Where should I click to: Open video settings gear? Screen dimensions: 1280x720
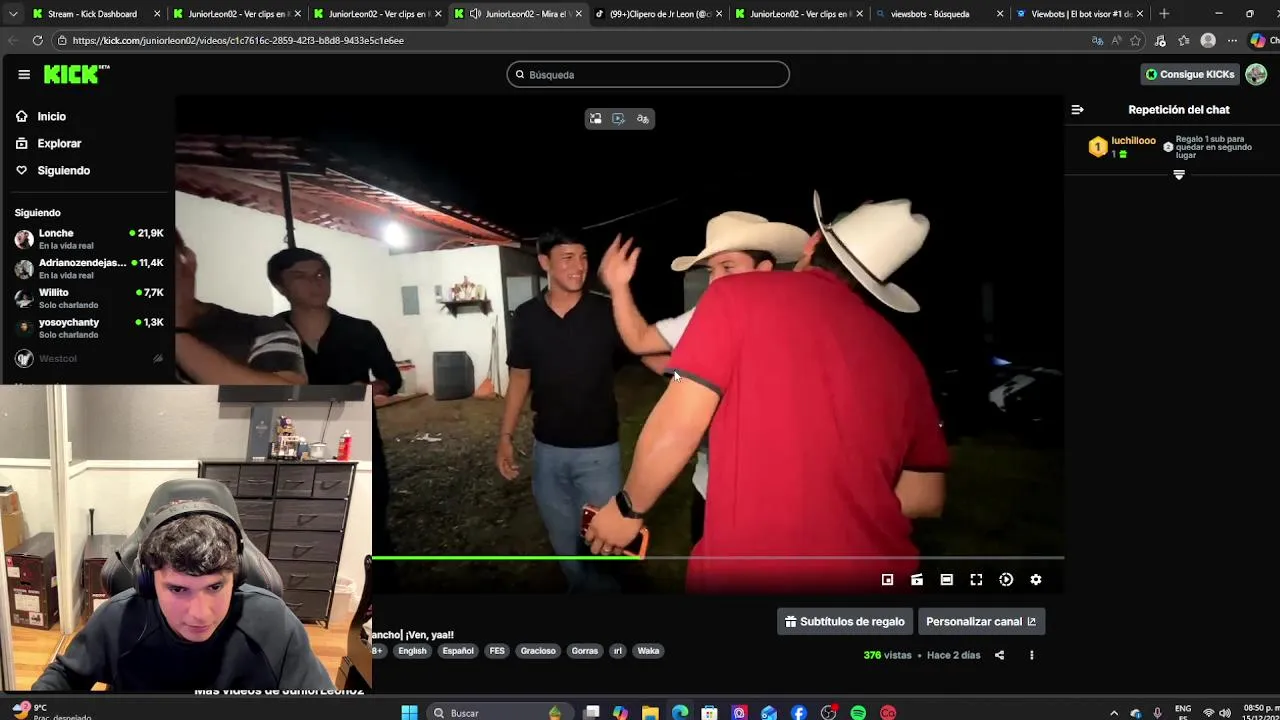pyautogui.click(x=1036, y=580)
